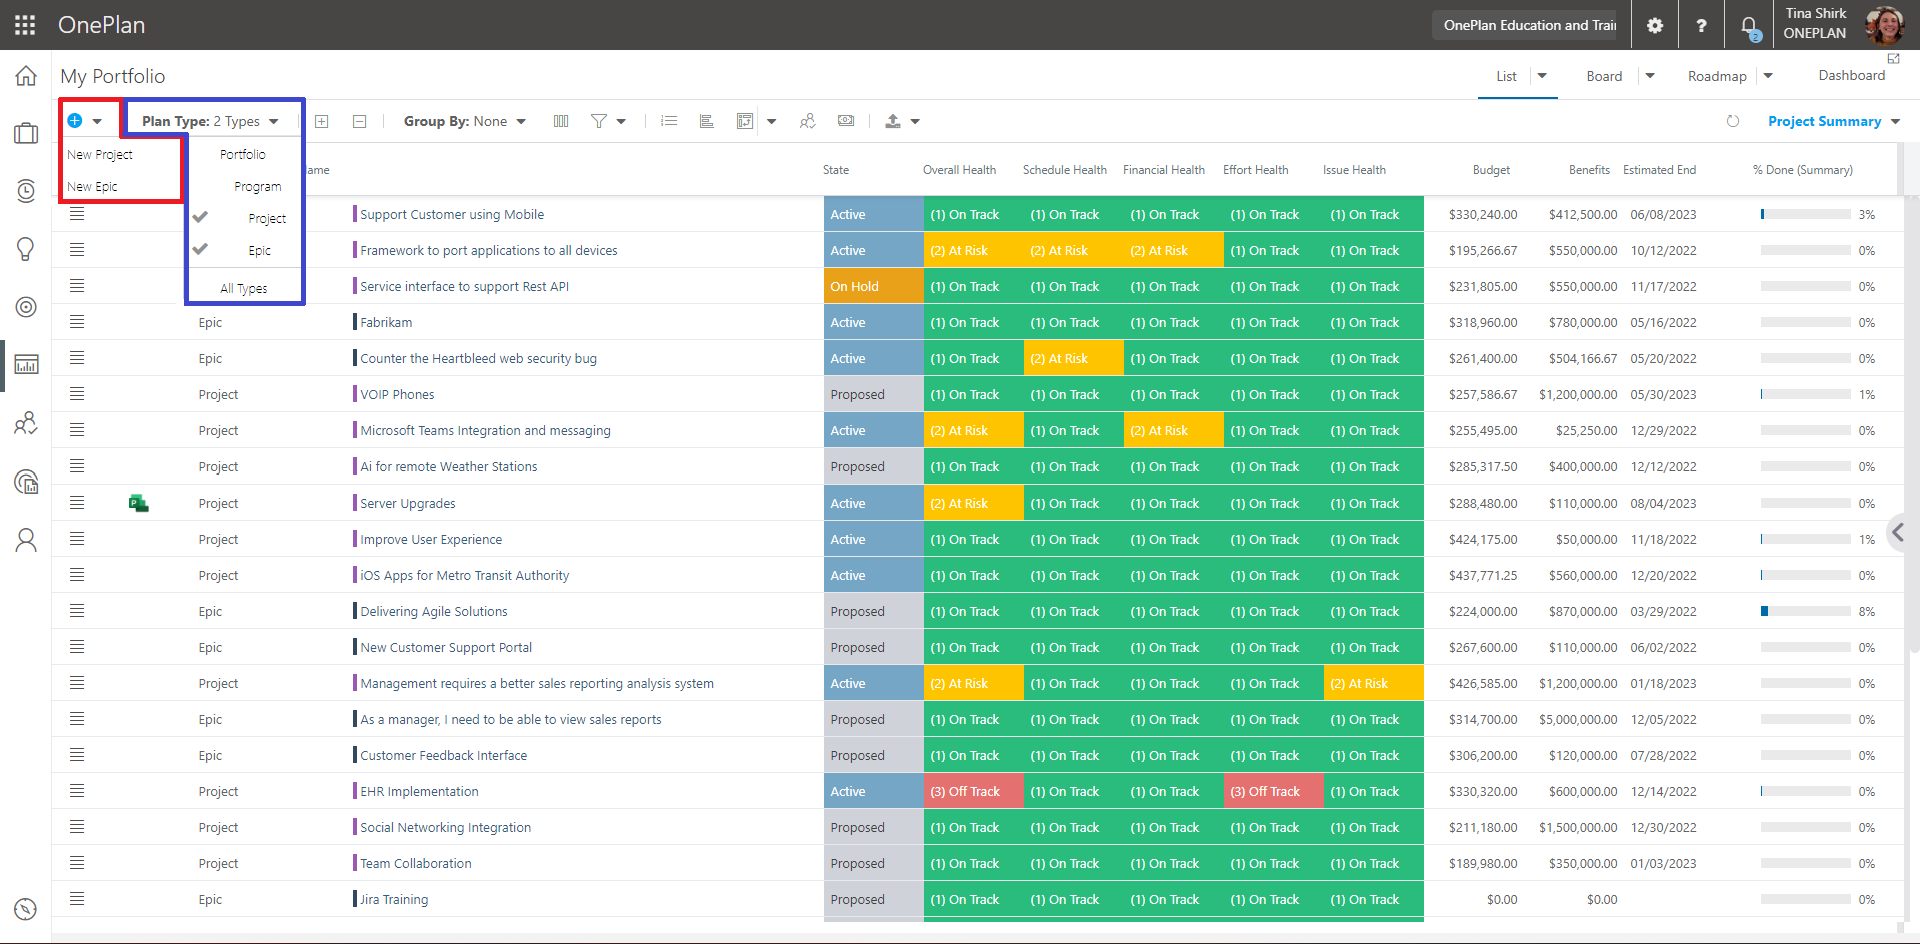Open the compass icon at sidebar bottom
Image resolution: width=1920 pixels, height=944 pixels.
click(26, 909)
